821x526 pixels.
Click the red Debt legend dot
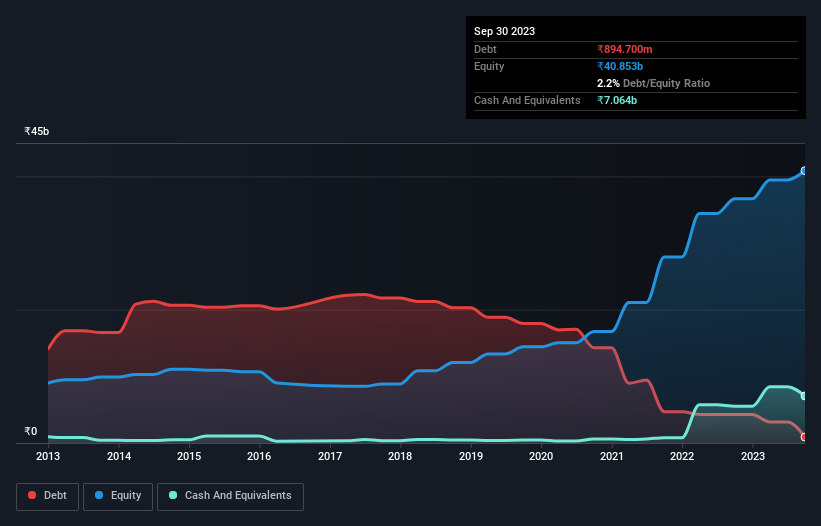coord(32,495)
